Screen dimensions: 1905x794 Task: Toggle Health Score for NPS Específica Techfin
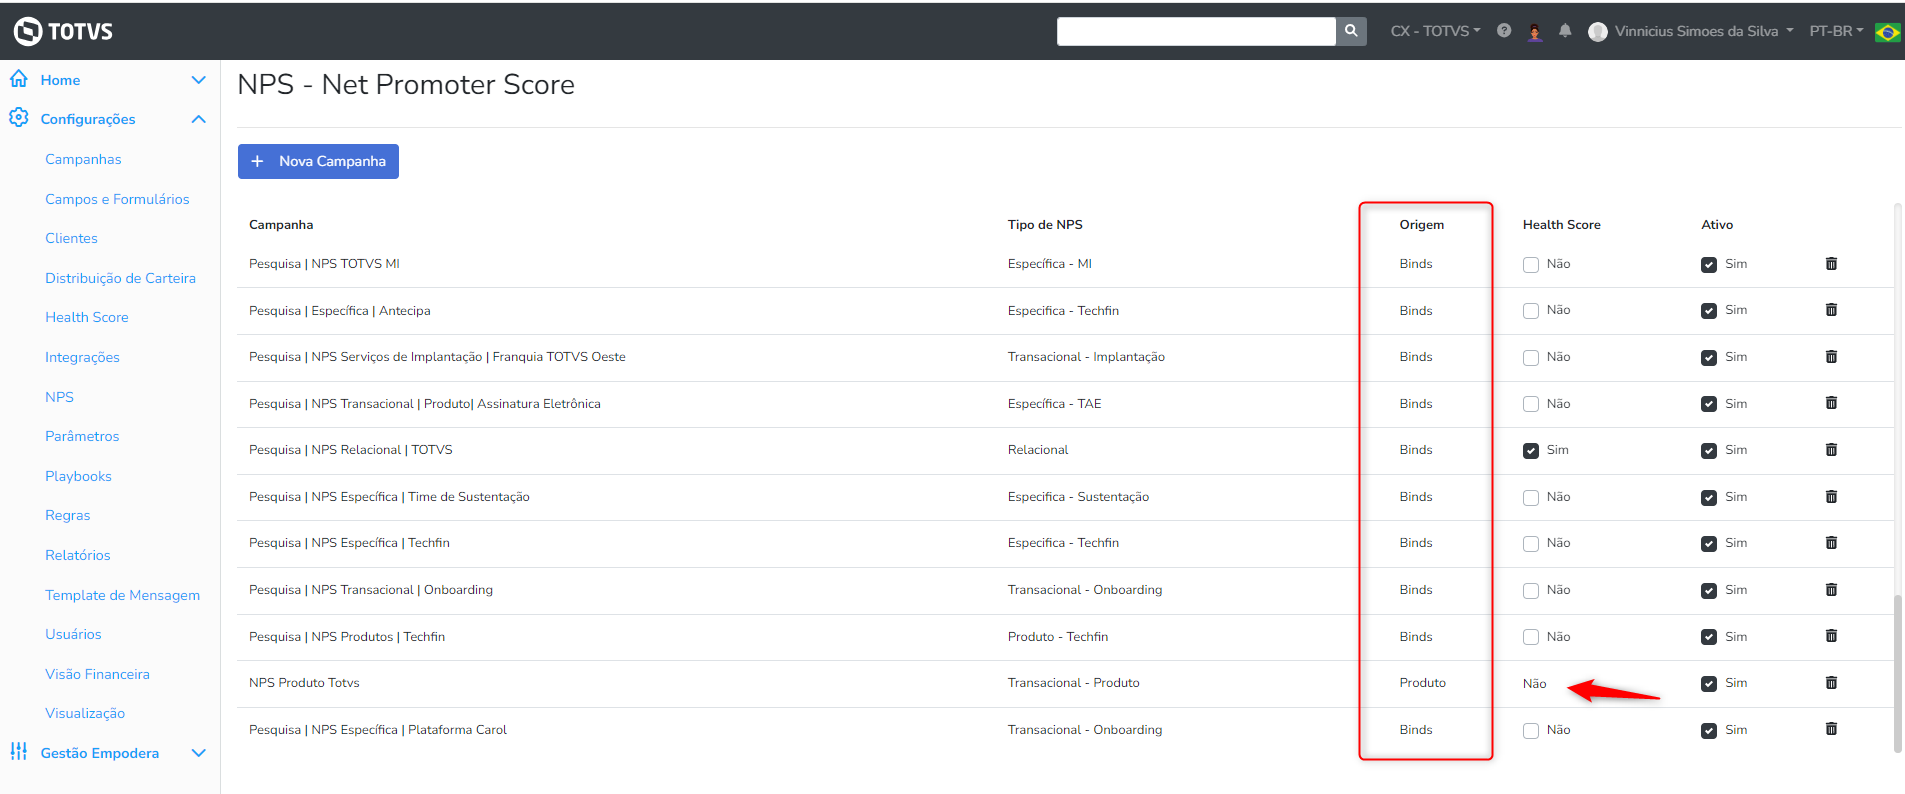(x=1531, y=544)
